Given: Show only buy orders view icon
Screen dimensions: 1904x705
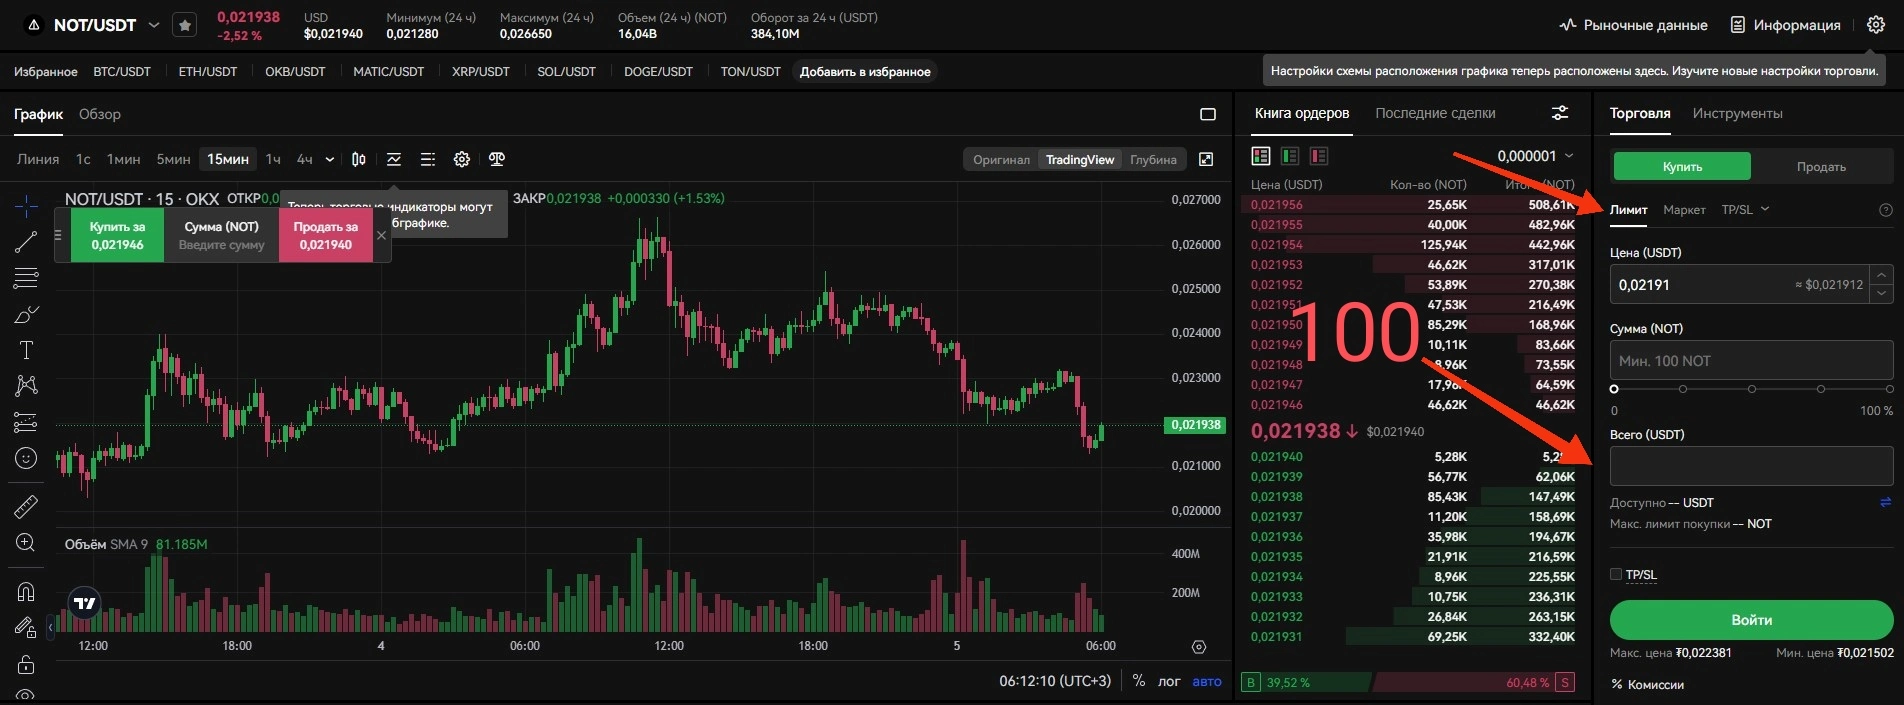Looking at the screenshot, I should pos(1290,156).
